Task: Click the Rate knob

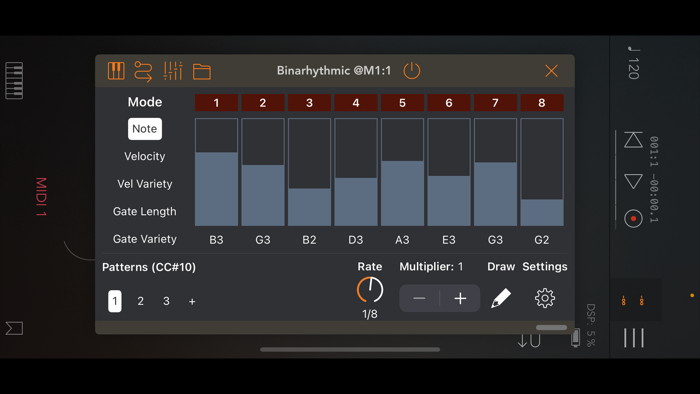Action: (370, 290)
